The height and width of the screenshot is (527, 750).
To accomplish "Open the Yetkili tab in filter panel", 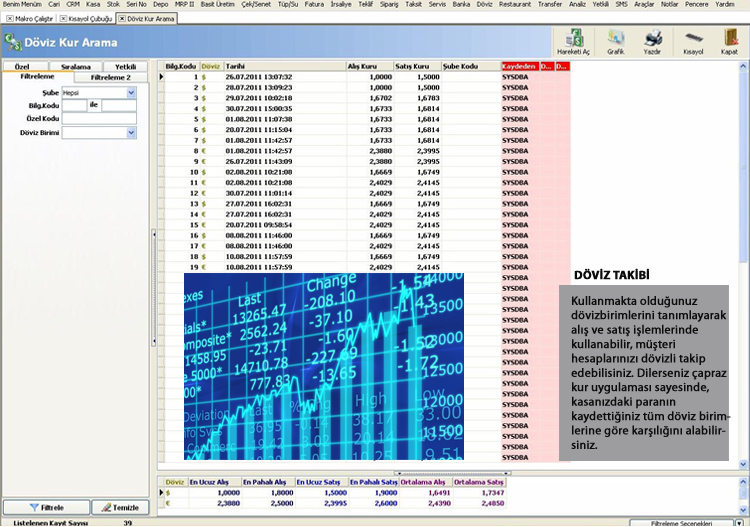I will (x=125, y=67).
